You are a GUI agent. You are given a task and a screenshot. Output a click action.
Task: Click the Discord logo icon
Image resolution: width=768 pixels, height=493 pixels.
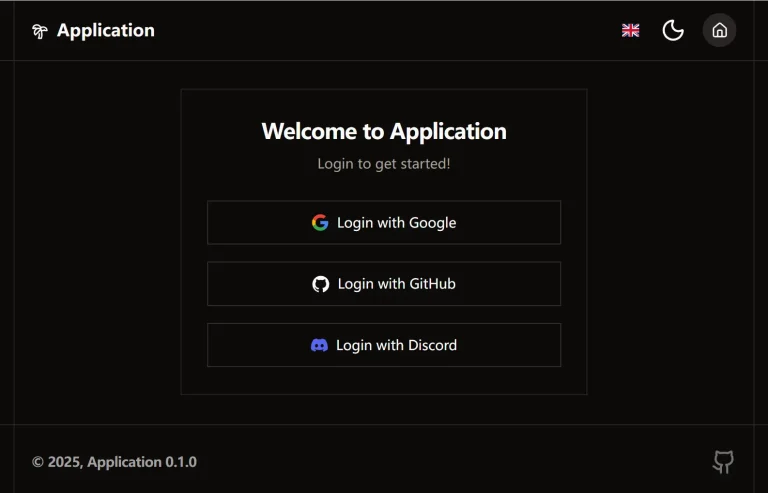click(319, 345)
